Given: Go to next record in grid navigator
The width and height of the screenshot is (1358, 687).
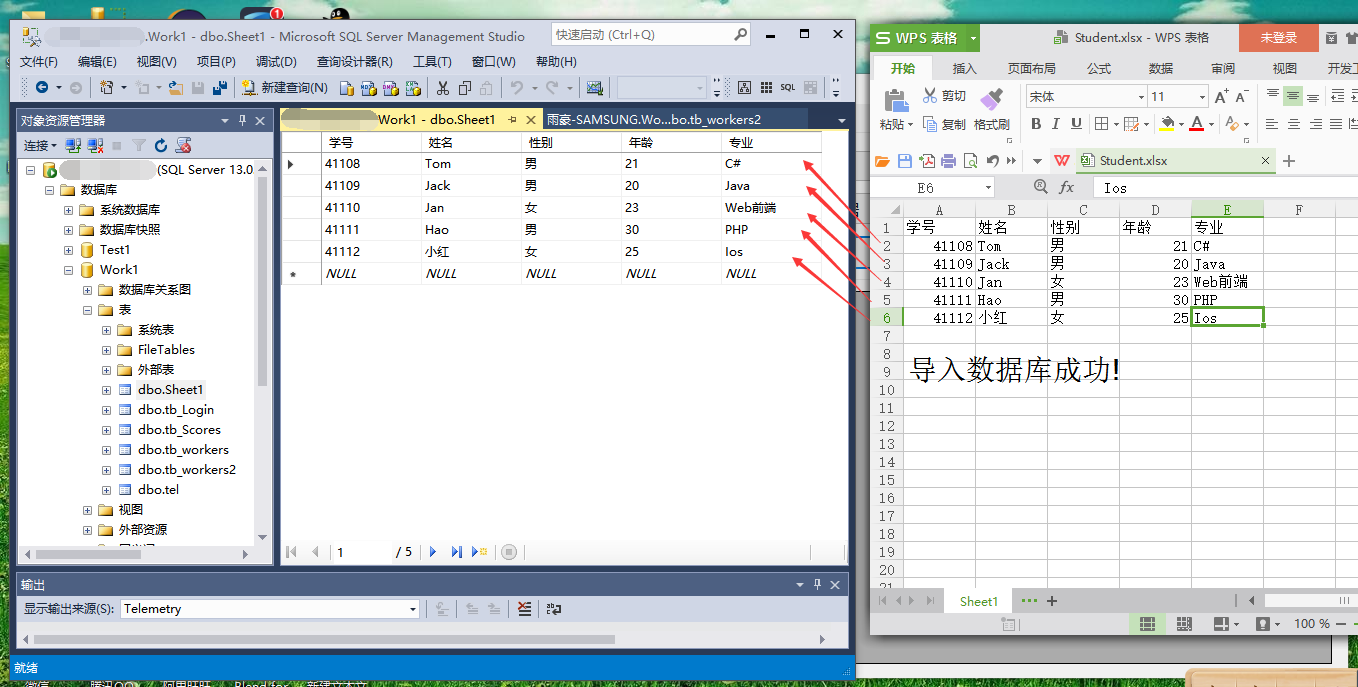Looking at the screenshot, I should (433, 552).
